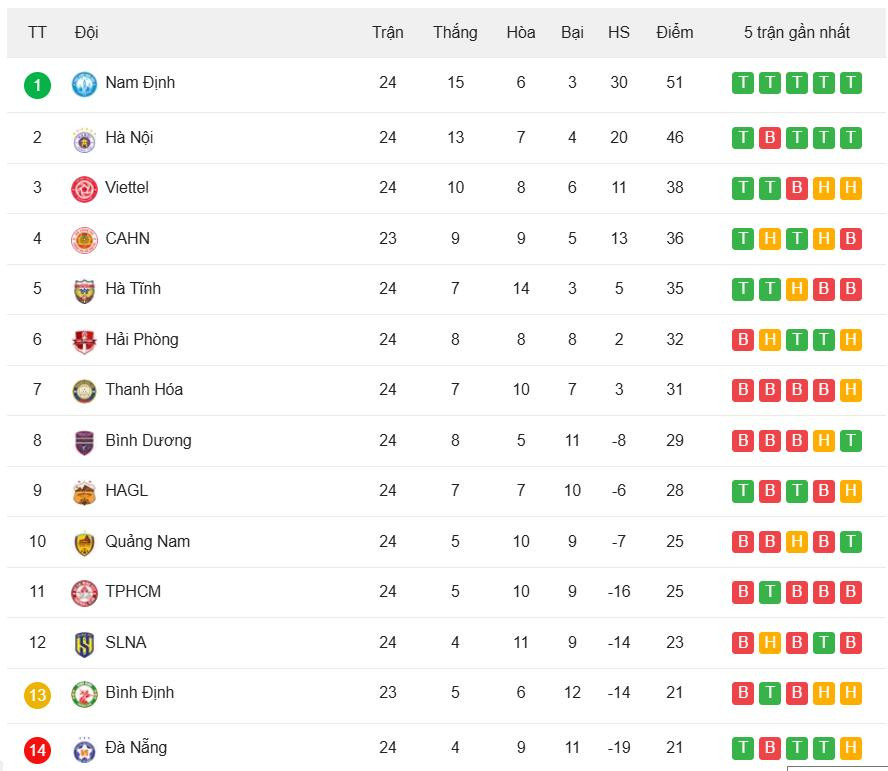The height and width of the screenshot is (771, 888).
Task: Click Quảng Nam's yellow H draw badge
Action: (x=797, y=542)
